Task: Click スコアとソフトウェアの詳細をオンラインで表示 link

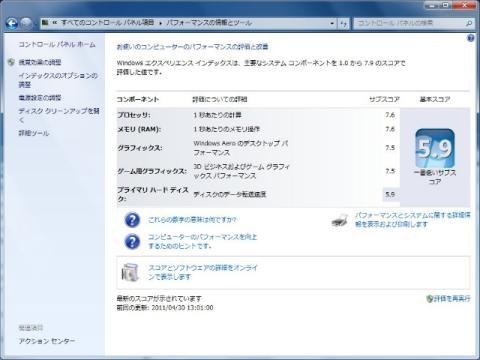Action: [x=203, y=272]
